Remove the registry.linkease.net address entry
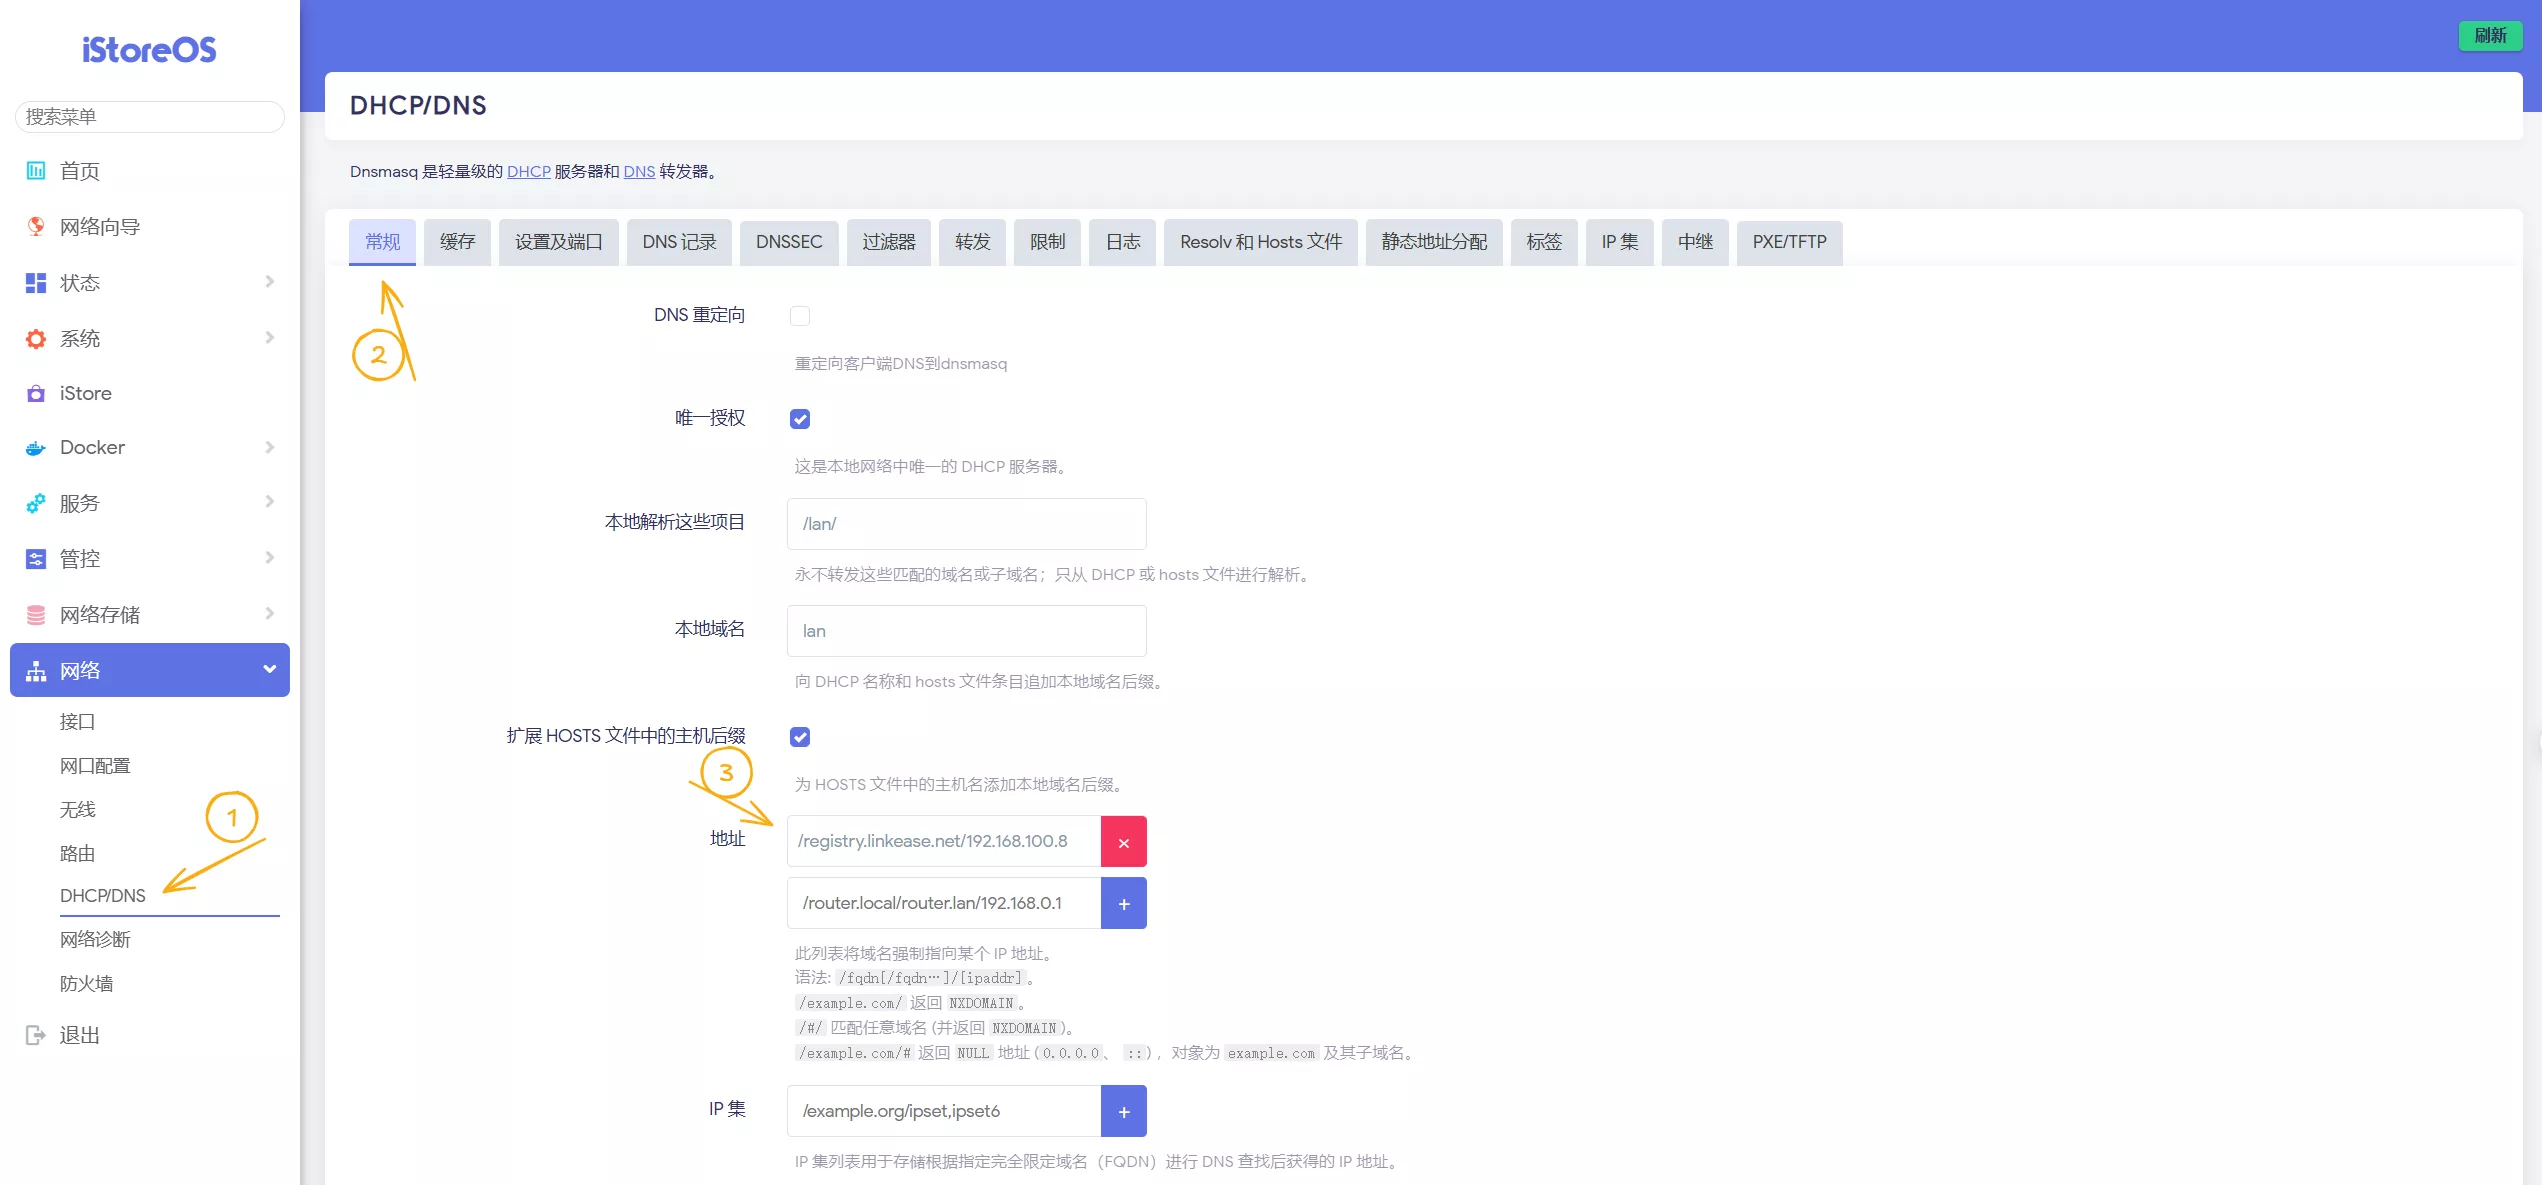Viewport: 2542px width, 1185px height. click(1123, 842)
